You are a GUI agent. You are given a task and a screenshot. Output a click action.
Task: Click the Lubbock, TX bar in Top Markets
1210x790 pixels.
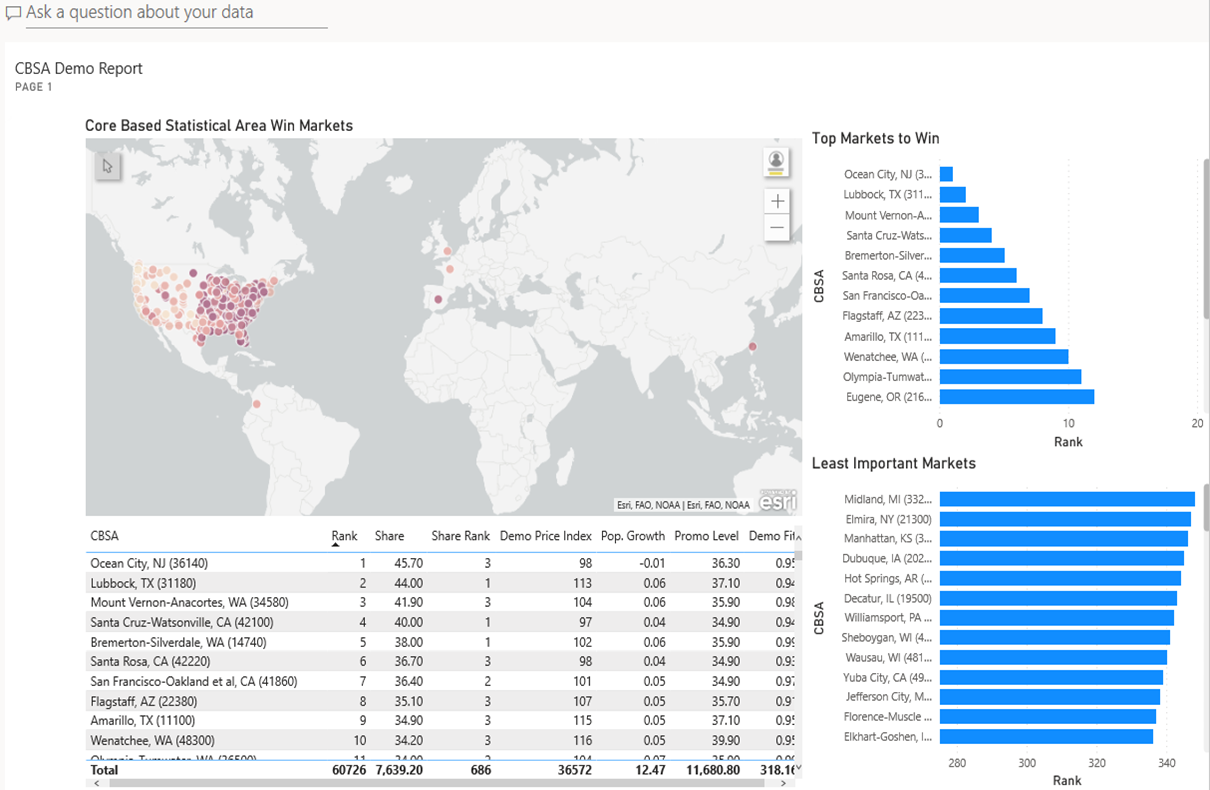[953, 194]
